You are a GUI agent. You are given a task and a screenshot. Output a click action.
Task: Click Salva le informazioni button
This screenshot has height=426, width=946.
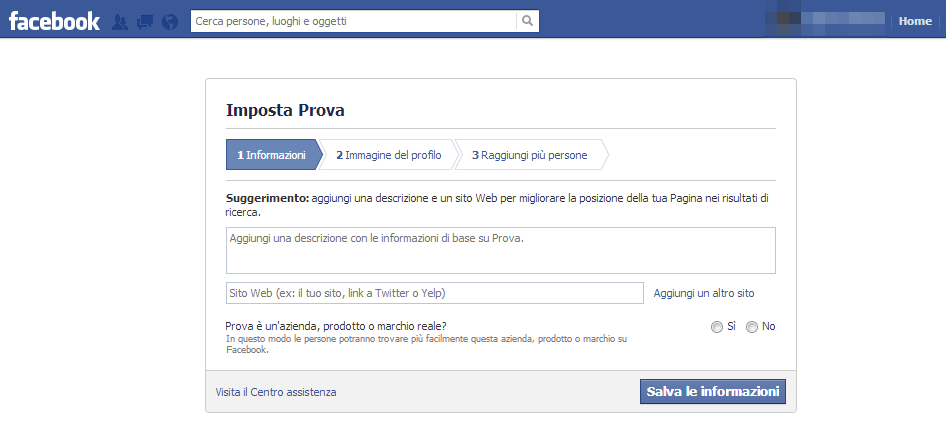click(713, 392)
